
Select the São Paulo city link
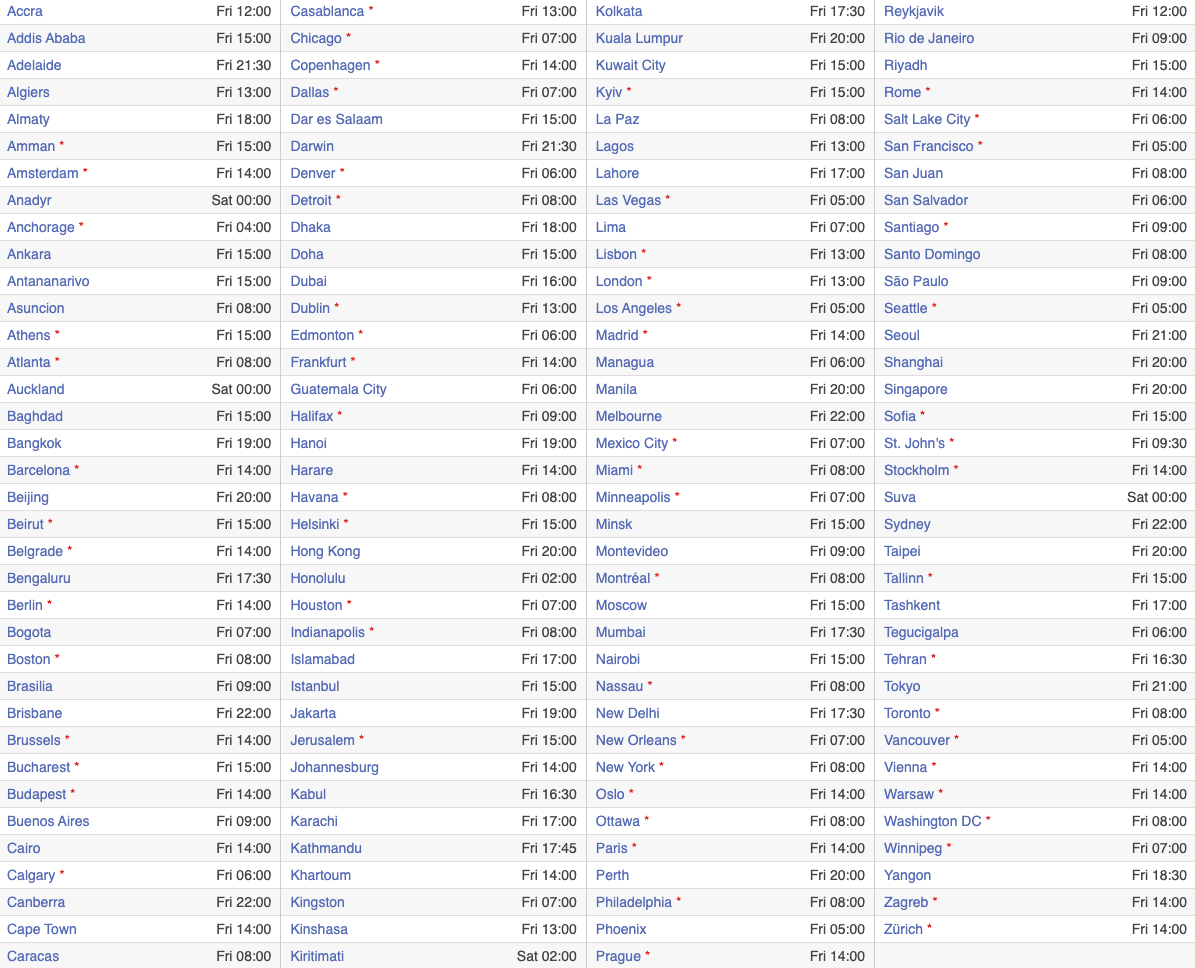916,281
